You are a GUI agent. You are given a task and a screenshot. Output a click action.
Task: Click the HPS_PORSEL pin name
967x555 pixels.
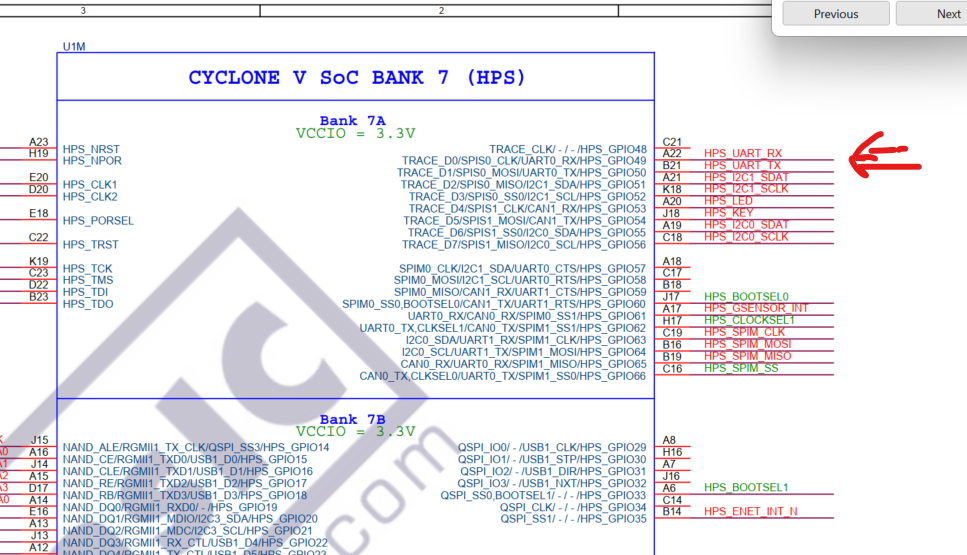[x=98, y=221]
